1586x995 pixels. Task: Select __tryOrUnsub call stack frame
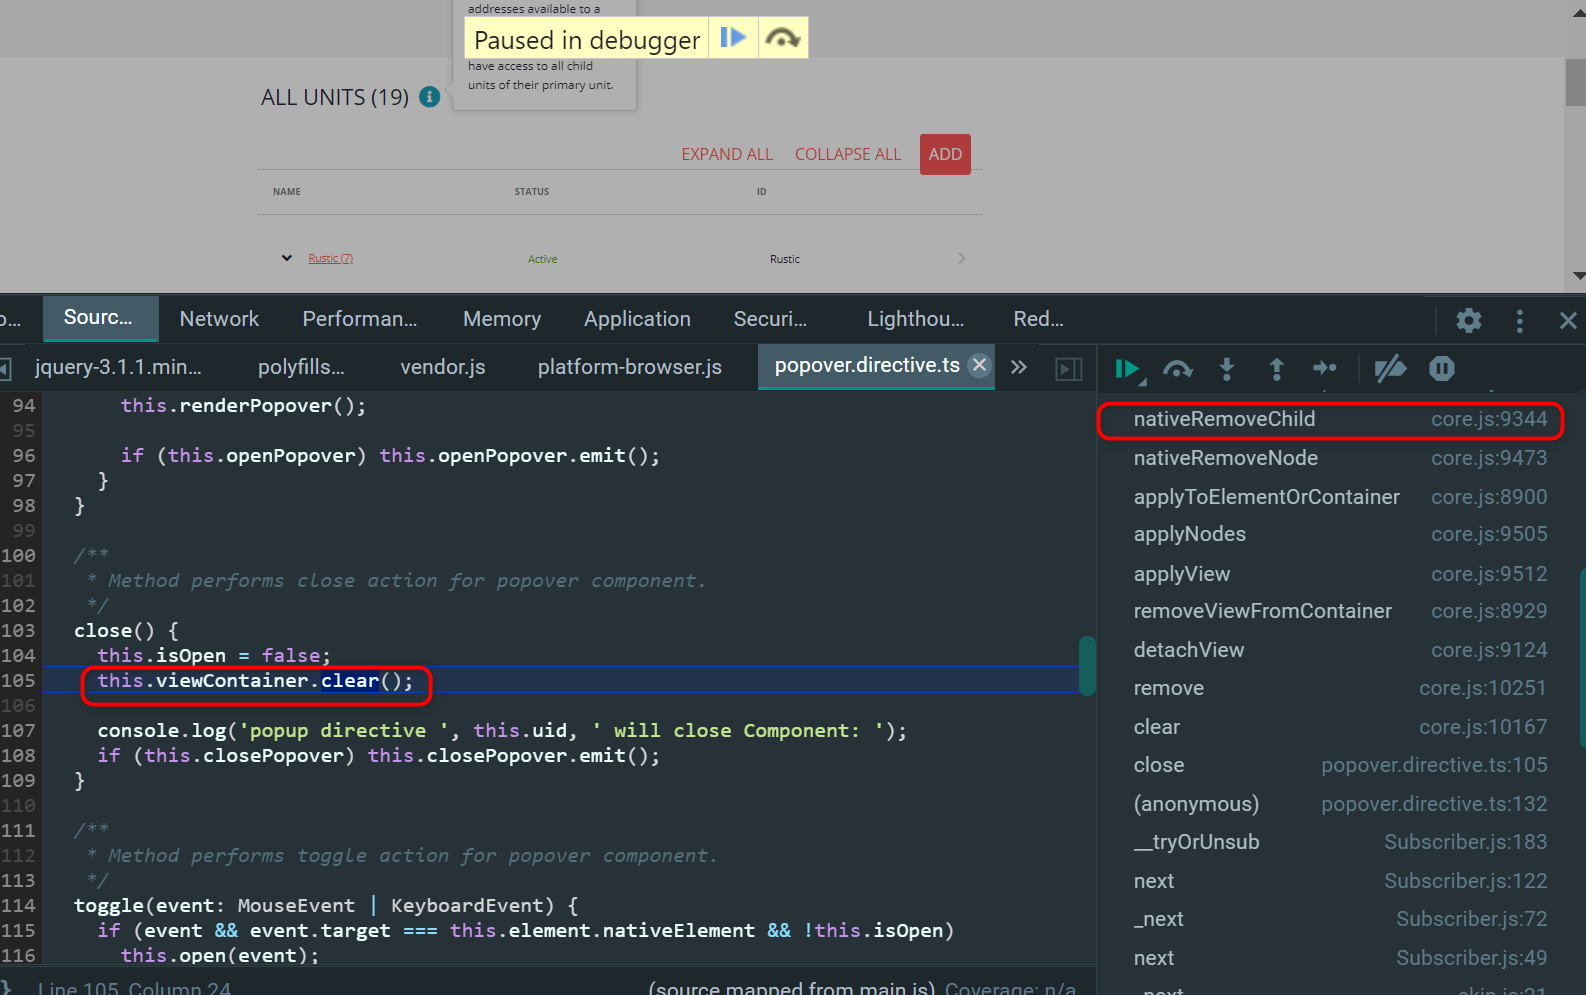pyautogui.click(x=1339, y=842)
